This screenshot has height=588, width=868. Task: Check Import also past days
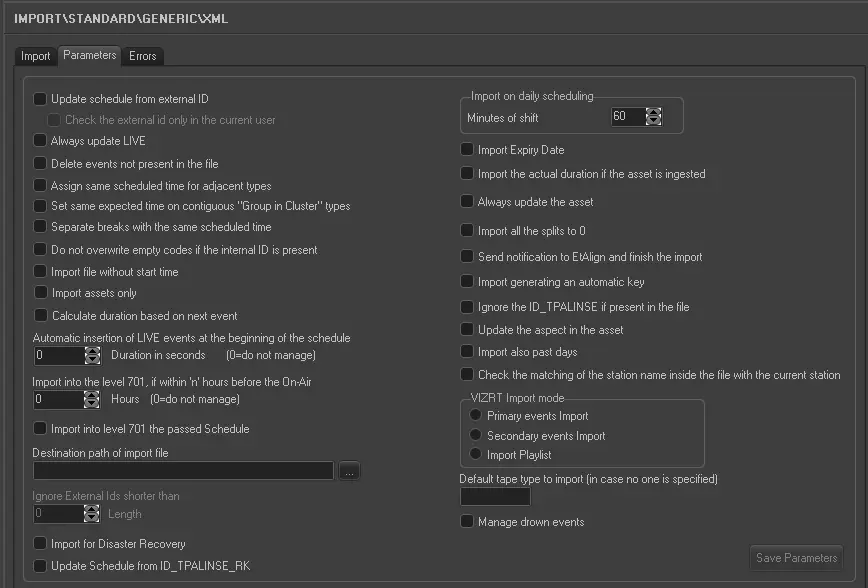[x=467, y=352]
